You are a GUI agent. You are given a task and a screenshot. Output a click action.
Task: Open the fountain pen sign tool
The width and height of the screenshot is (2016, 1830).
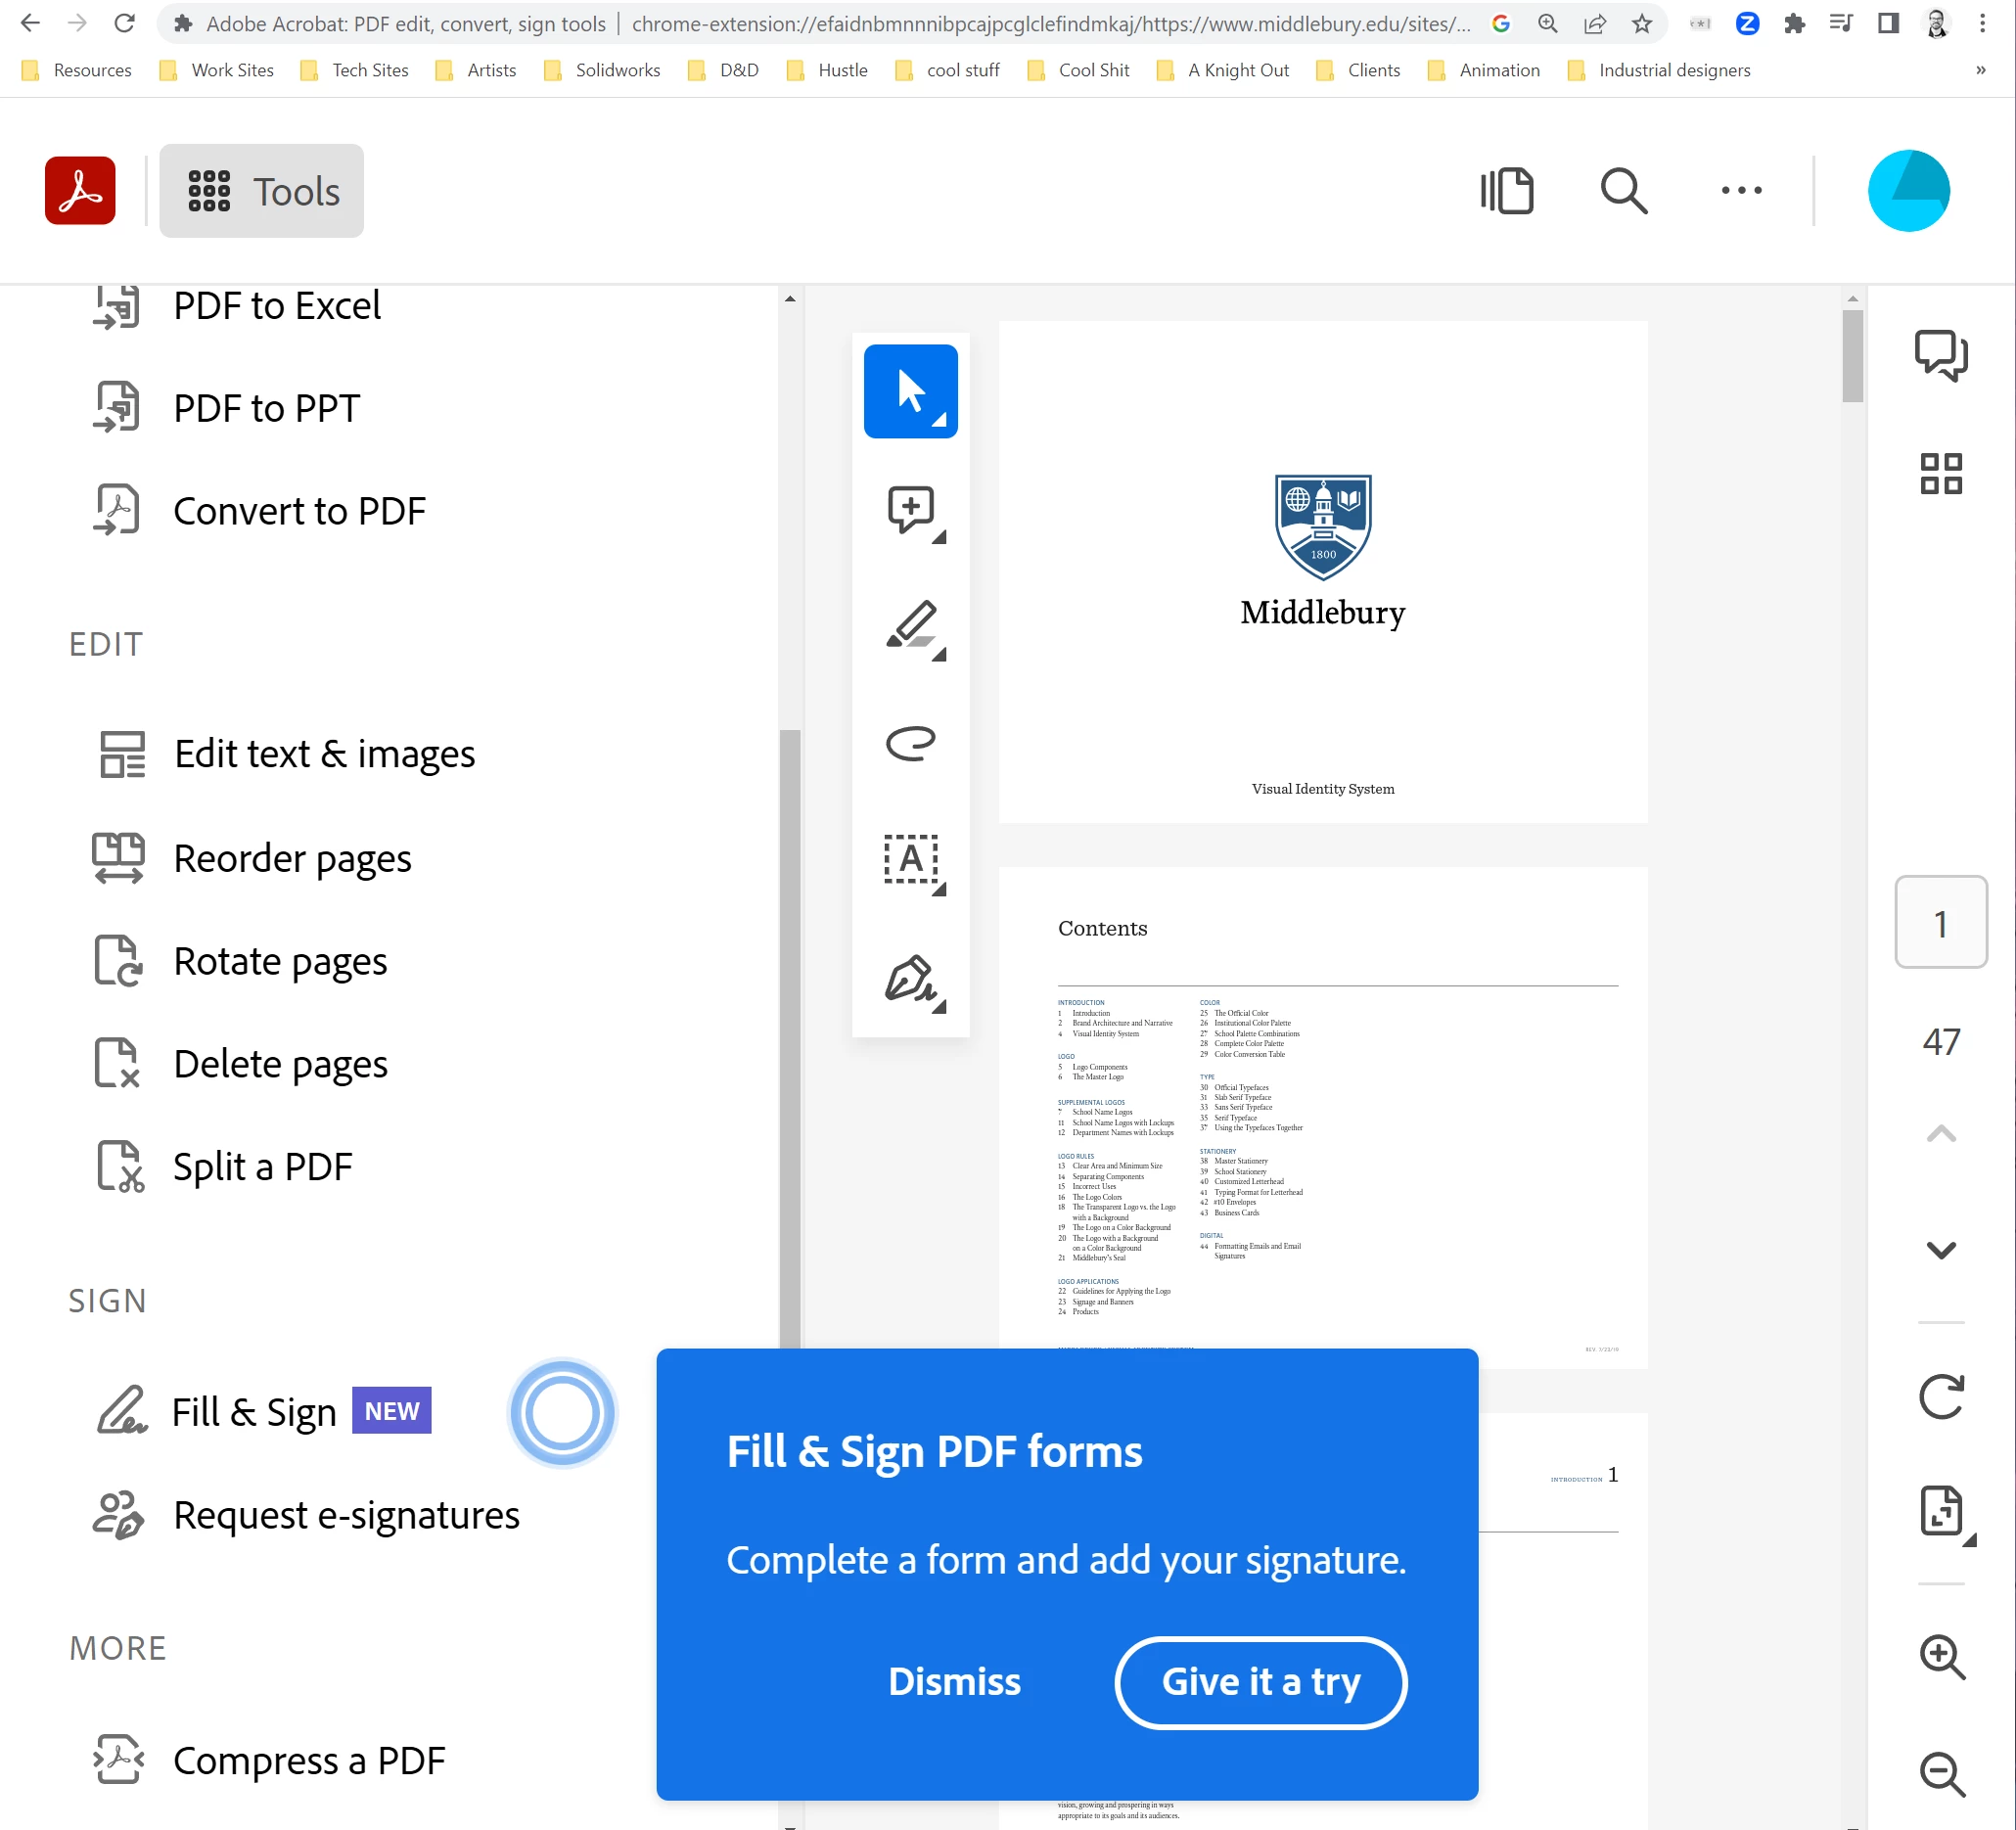pyautogui.click(x=910, y=979)
